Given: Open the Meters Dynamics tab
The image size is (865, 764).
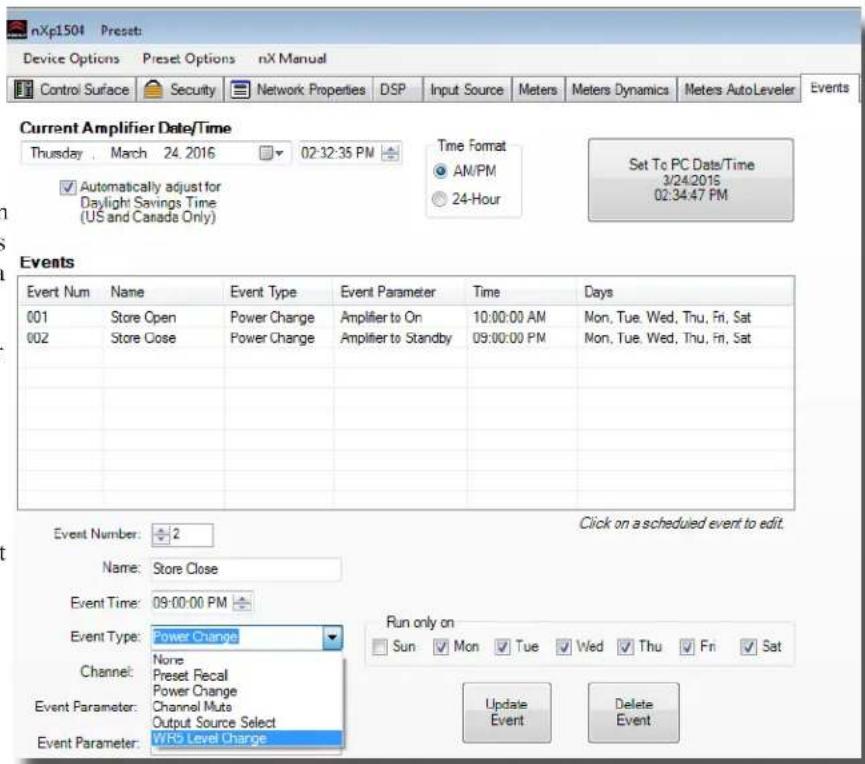Looking at the screenshot, I should click(620, 89).
